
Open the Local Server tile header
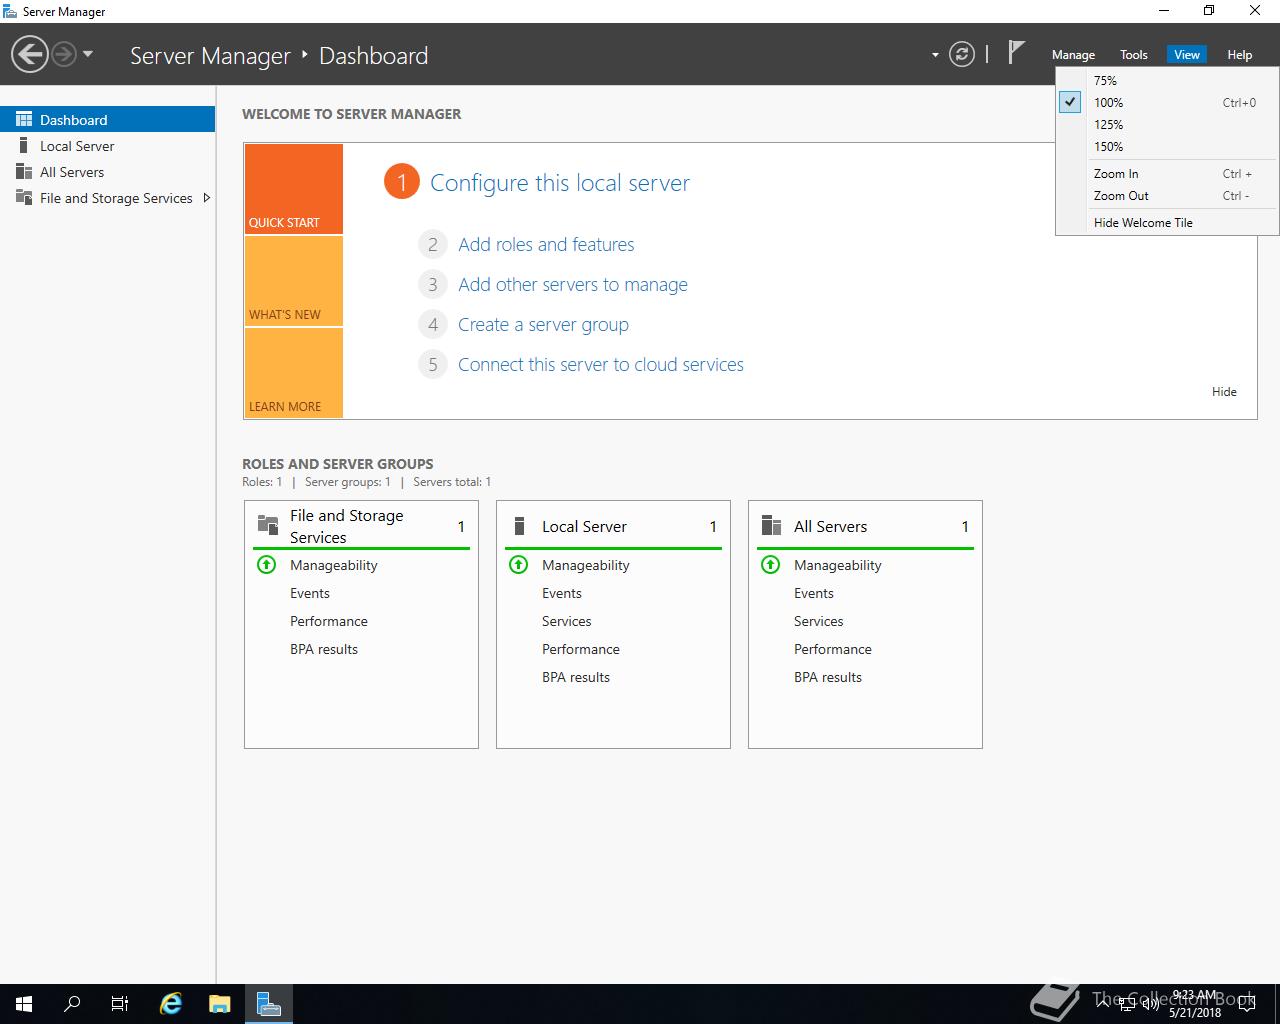[613, 526]
